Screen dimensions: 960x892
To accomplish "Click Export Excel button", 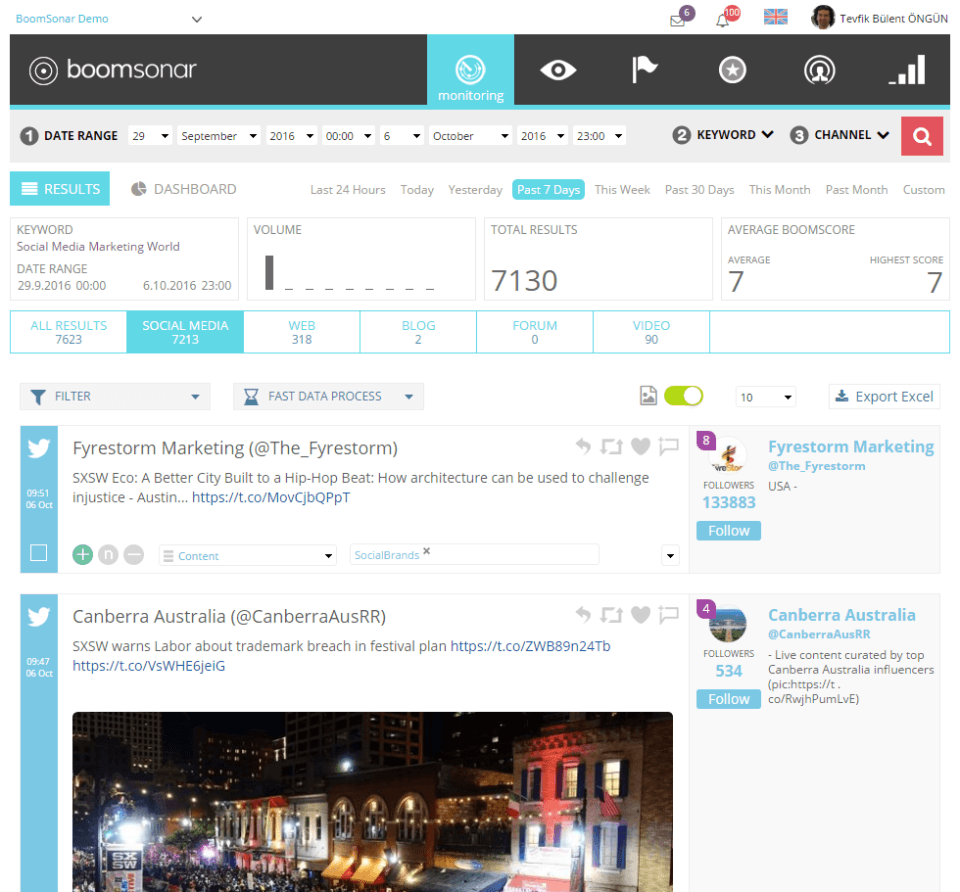I will pos(885,397).
